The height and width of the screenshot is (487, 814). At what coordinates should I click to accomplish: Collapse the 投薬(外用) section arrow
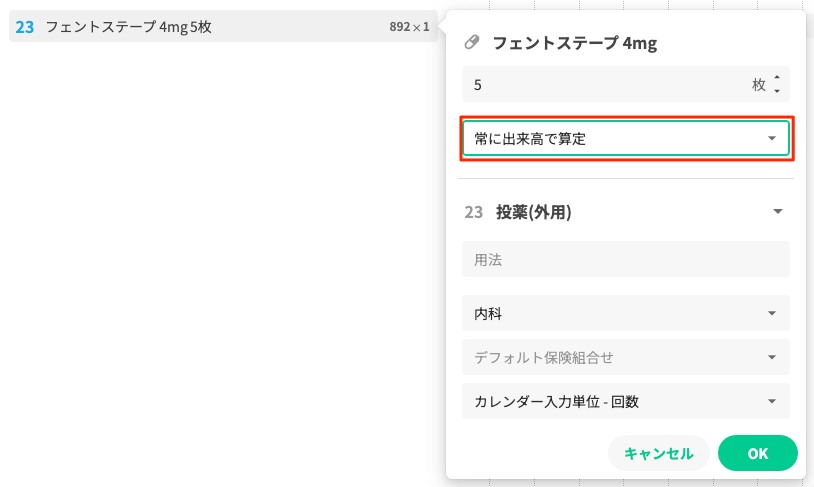[x=777, y=211]
